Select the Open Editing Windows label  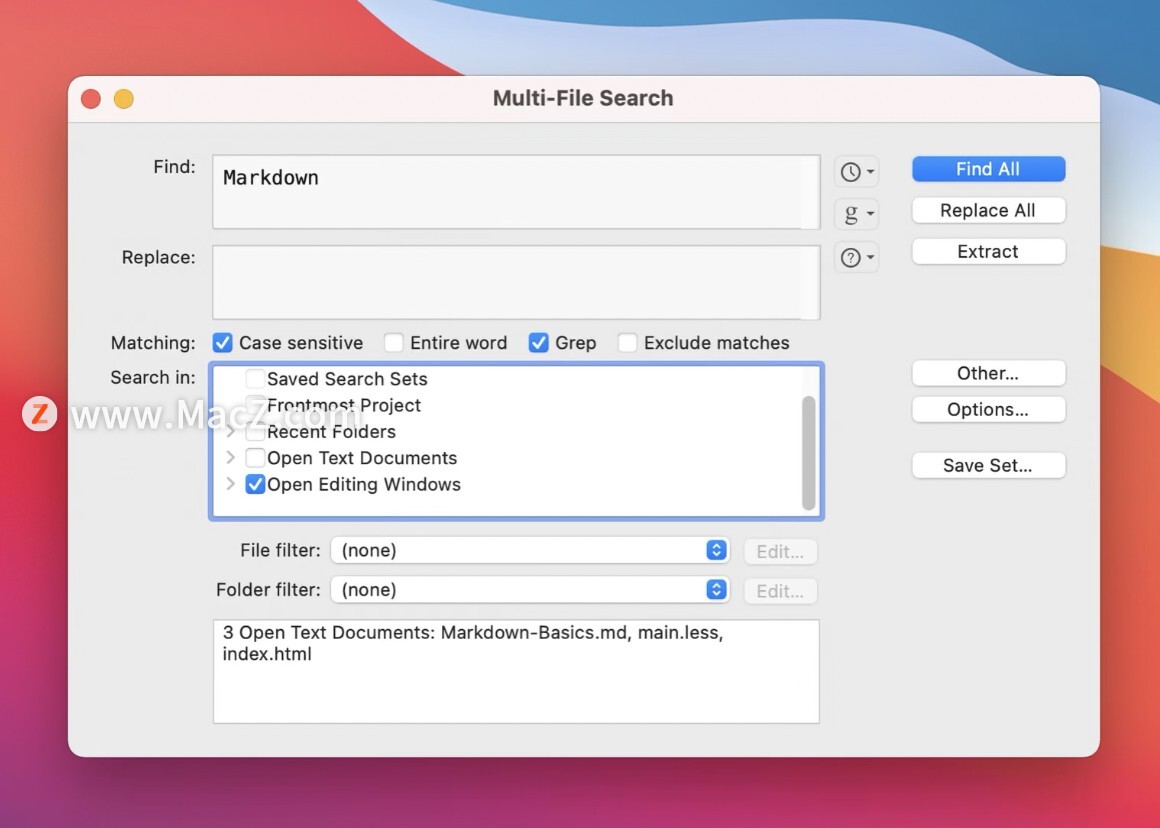pos(364,485)
